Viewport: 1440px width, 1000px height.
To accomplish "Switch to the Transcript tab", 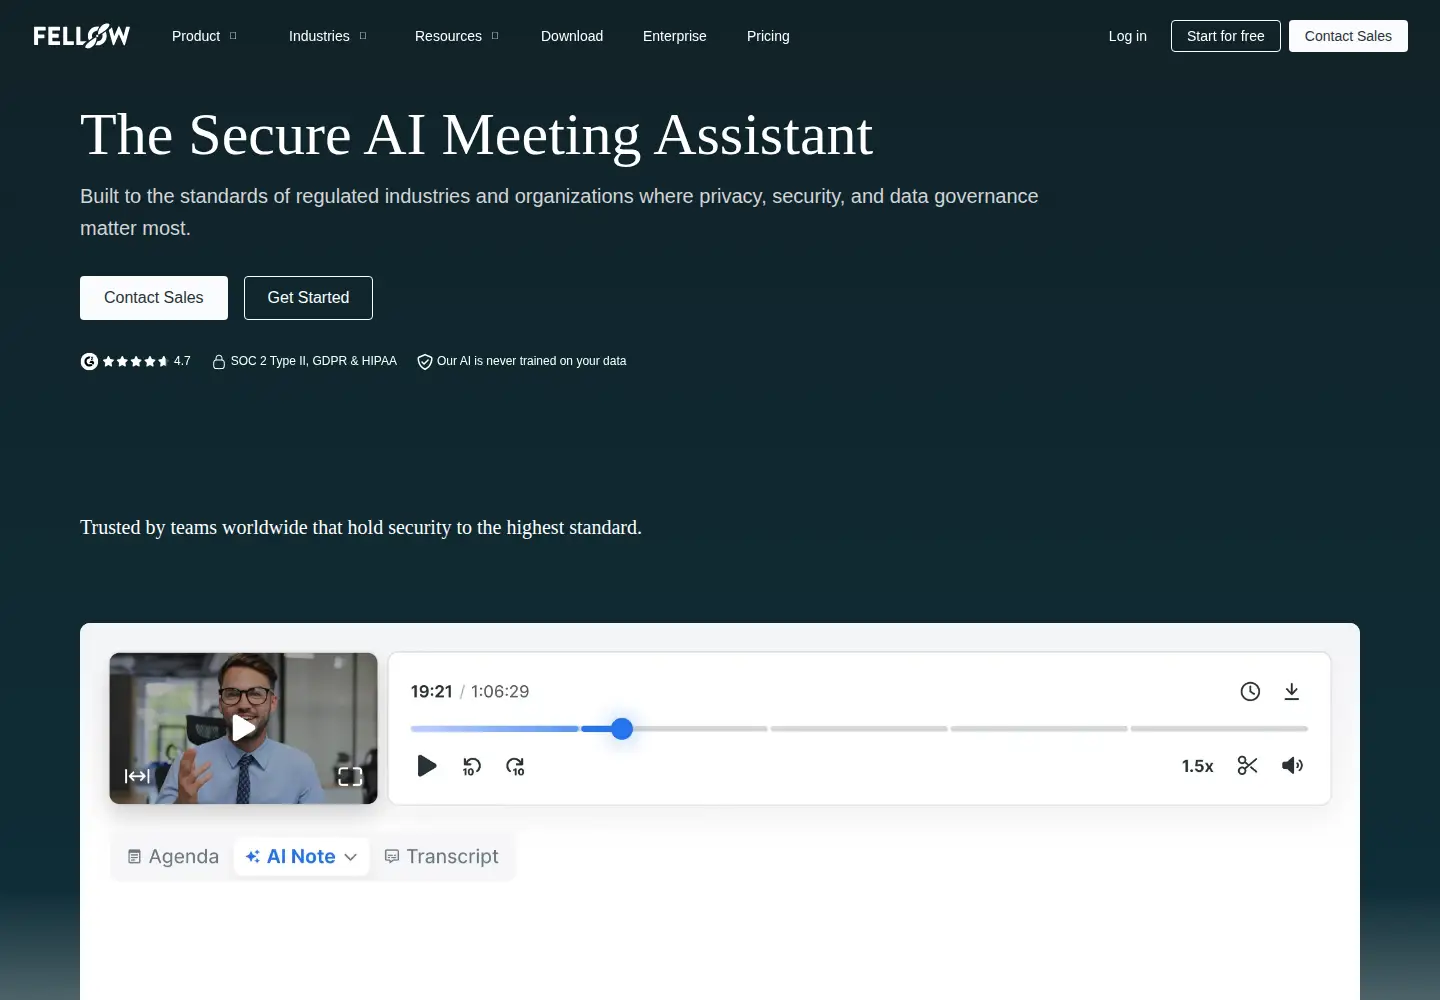I will pyautogui.click(x=441, y=857).
